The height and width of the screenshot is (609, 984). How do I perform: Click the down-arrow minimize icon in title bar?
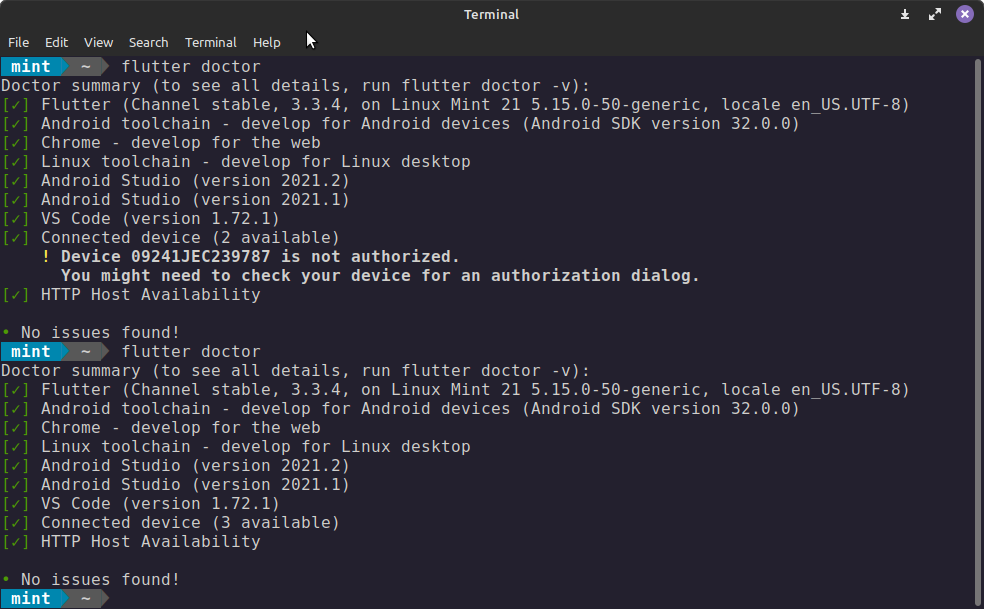[x=905, y=14]
